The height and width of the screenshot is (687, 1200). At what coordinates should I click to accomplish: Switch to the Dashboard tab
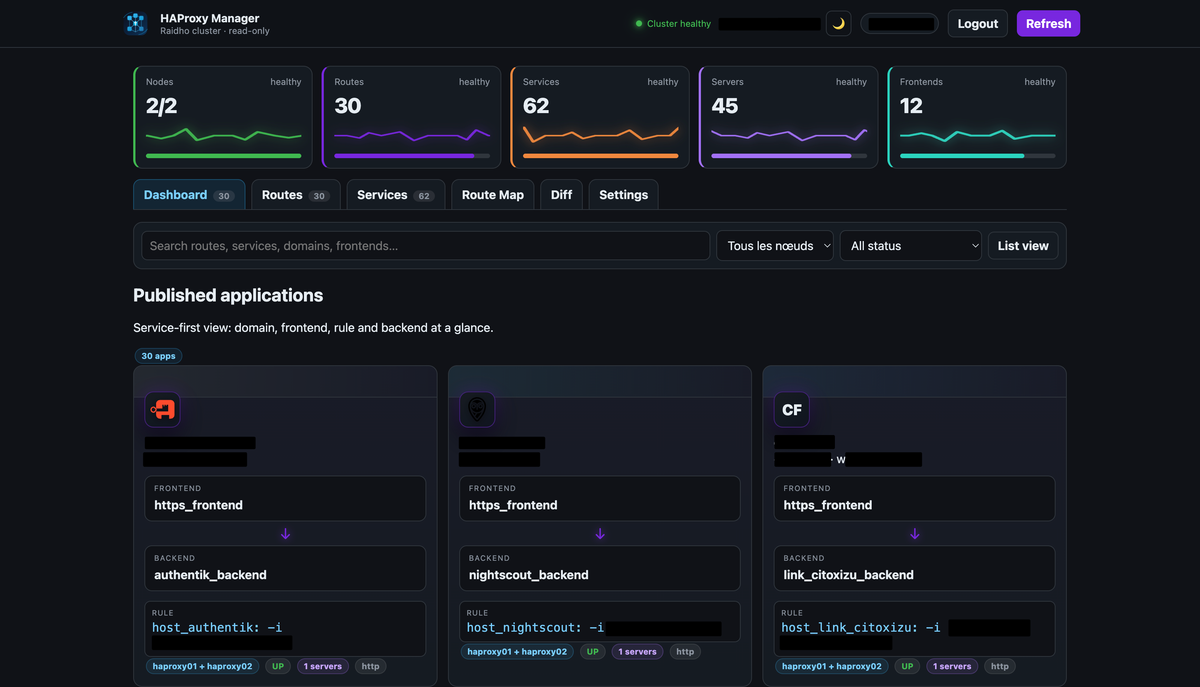(x=189, y=195)
